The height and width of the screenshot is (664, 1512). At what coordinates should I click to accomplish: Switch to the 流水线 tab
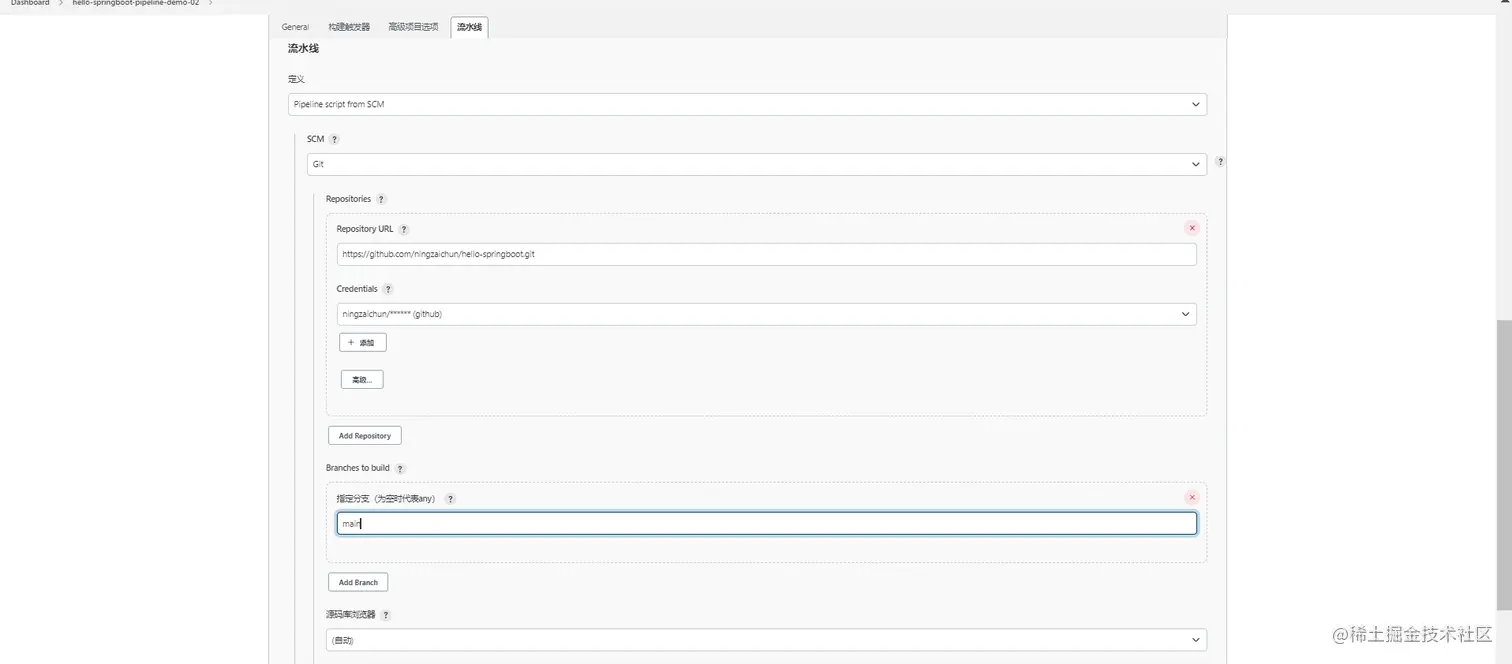469,27
